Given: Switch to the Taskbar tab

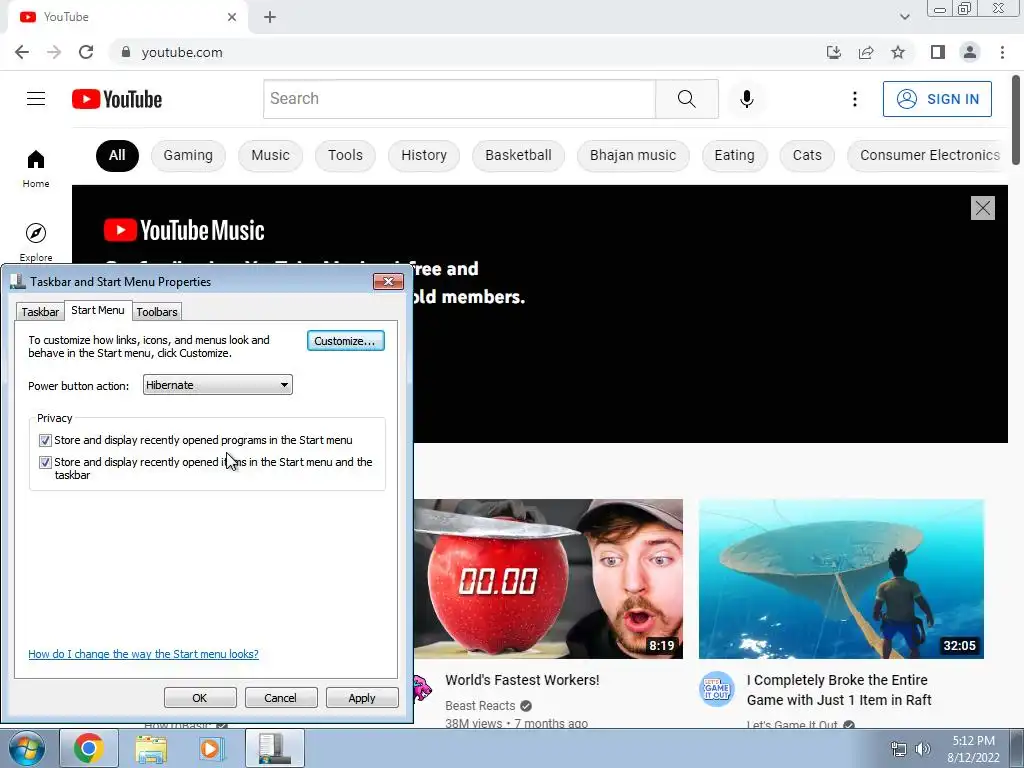Looking at the screenshot, I should point(40,312).
